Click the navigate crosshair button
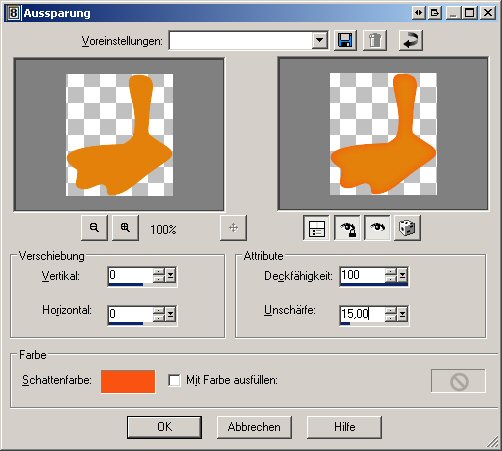Viewport: 502px width, 451px height. coord(233,228)
